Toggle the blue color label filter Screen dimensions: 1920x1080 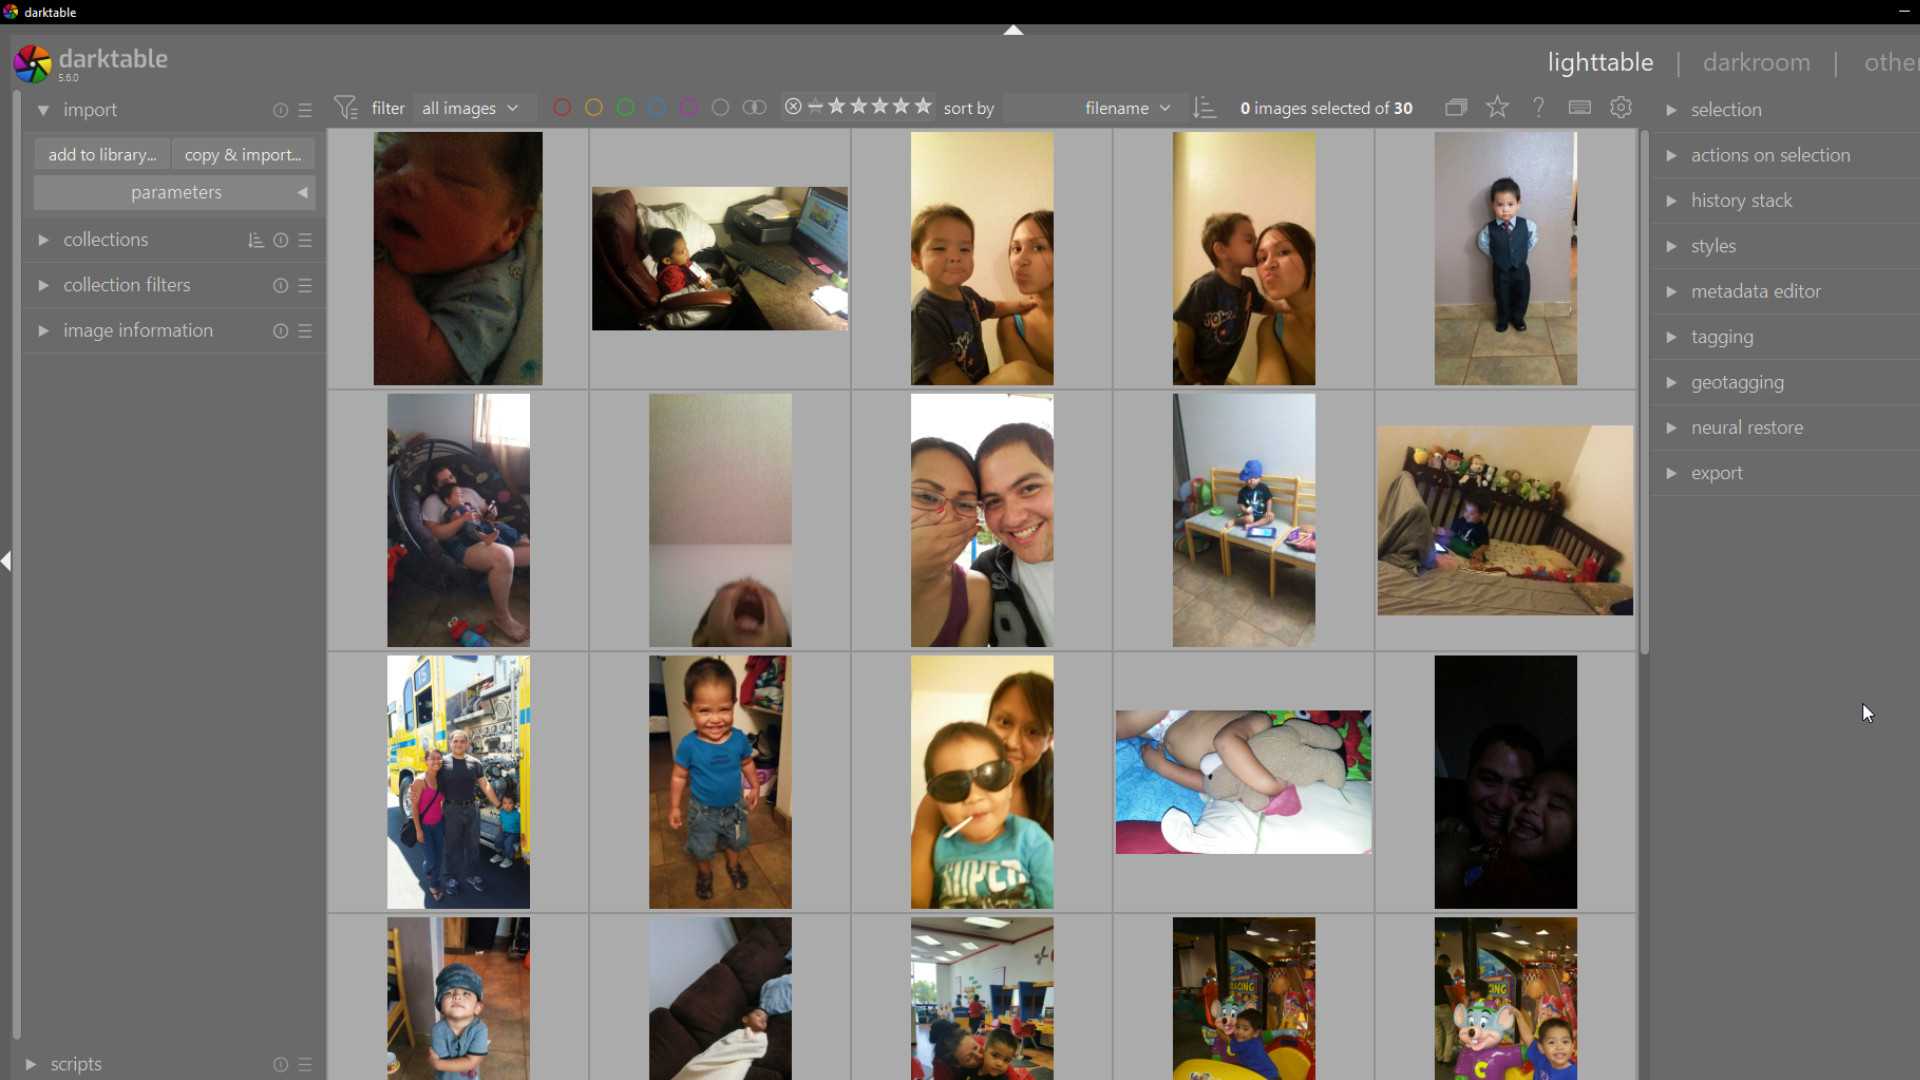(657, 107)
